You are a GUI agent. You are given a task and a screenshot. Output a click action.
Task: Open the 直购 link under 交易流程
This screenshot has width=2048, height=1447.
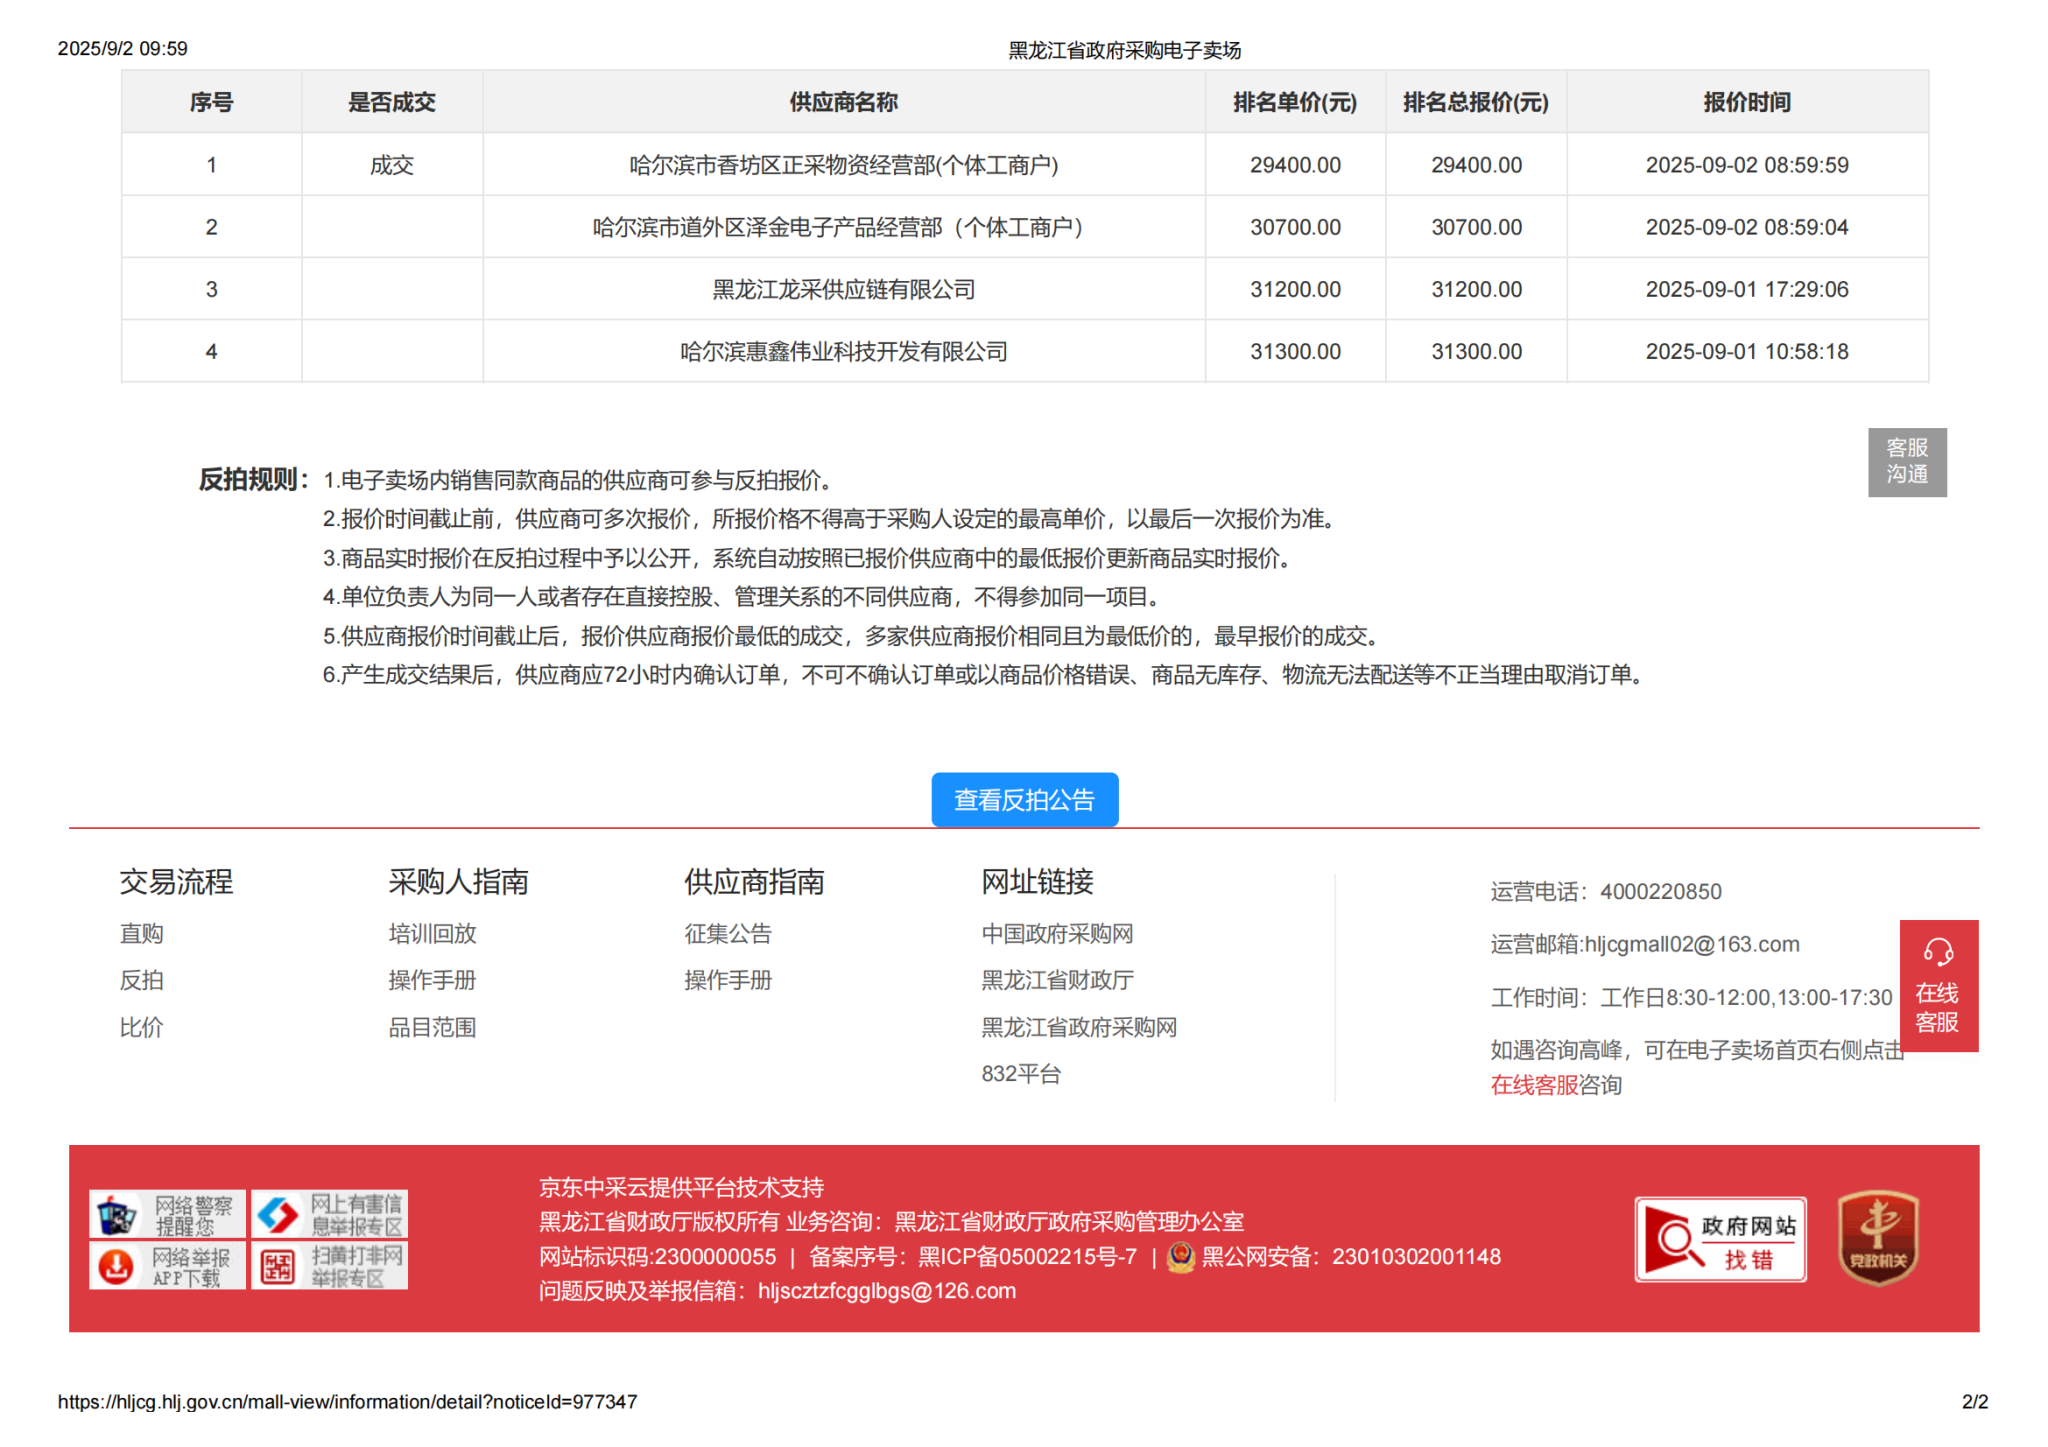pyautogui.click(x=141, y=934)
